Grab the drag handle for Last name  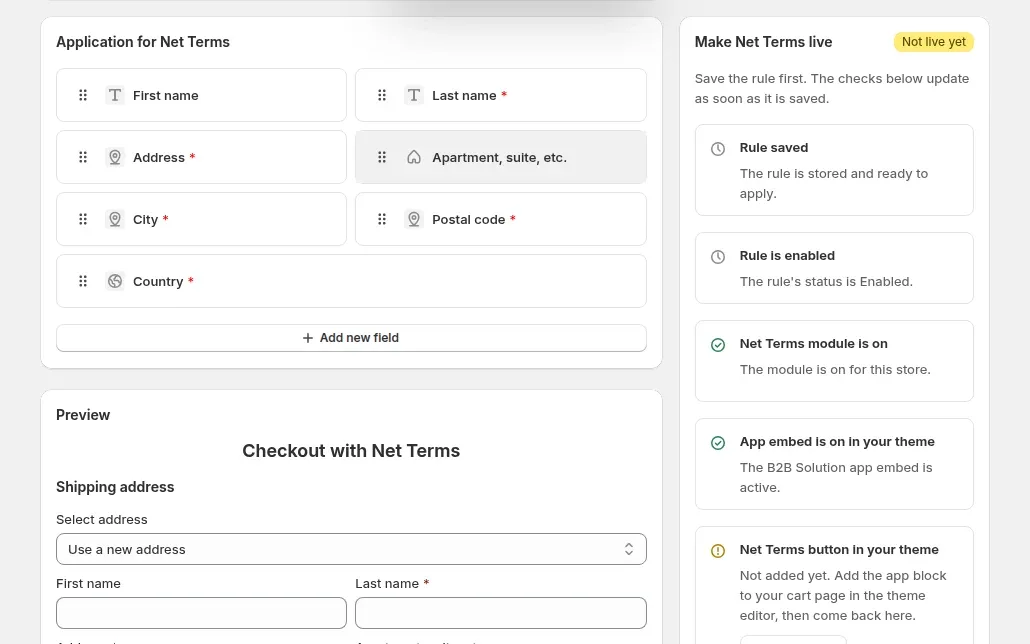pos(382,95)
